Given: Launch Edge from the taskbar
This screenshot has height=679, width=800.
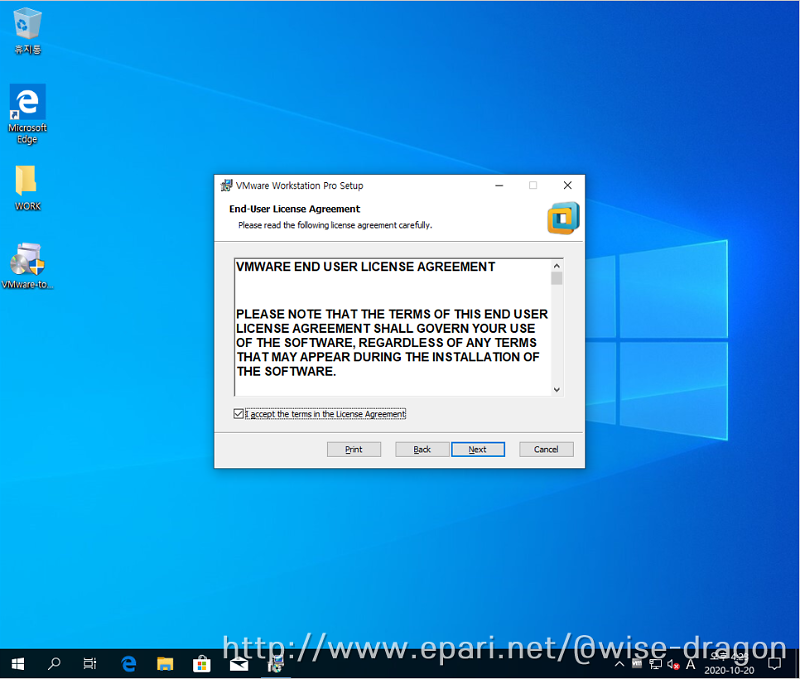Looking at the screenshot, I should pyautogui.click(x=129, y=664).
